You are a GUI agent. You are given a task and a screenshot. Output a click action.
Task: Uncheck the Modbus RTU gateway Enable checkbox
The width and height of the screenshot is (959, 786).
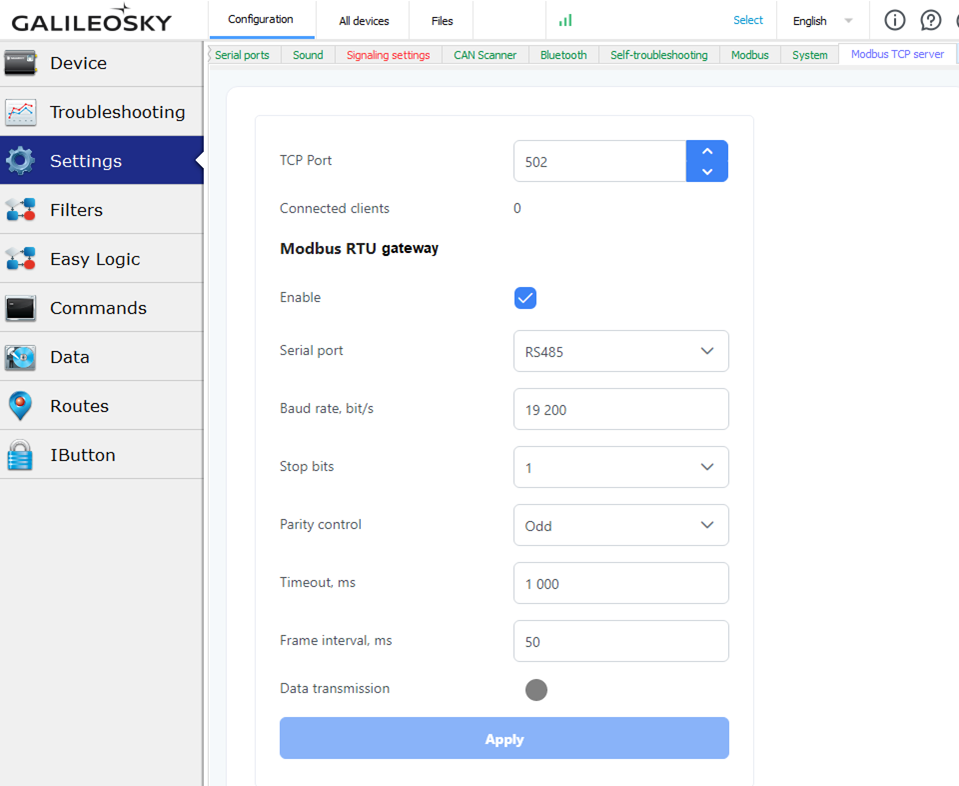(x=525, y=298)
